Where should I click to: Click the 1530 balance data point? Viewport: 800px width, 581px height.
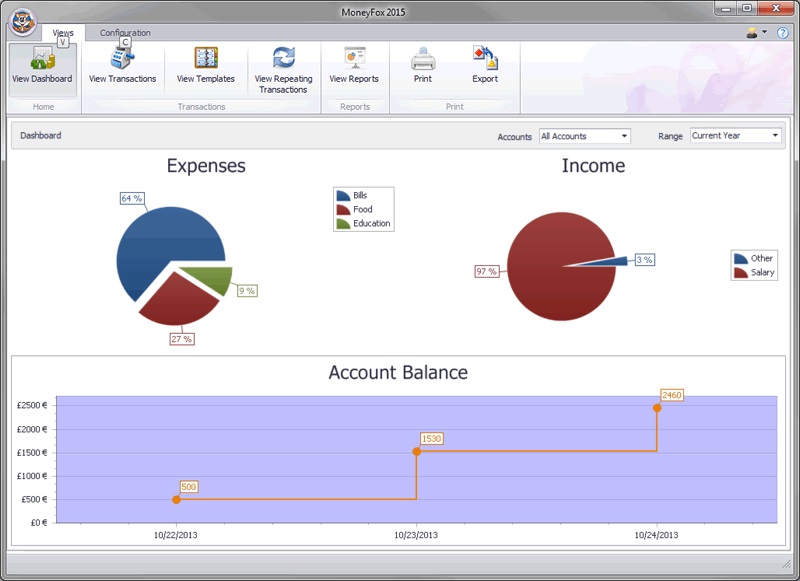[417, 451]
